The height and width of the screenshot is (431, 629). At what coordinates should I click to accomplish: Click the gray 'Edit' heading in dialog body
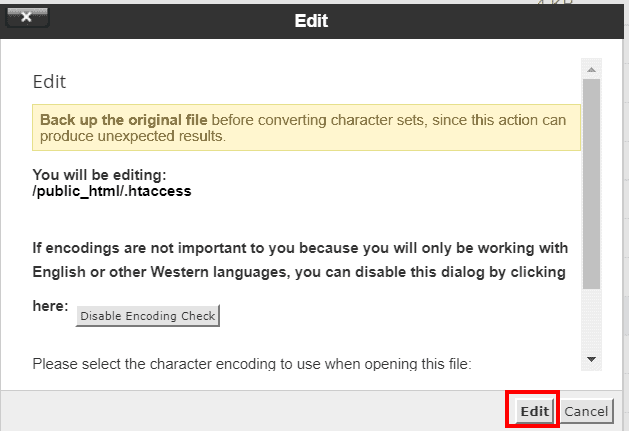[x=49, y=82]
